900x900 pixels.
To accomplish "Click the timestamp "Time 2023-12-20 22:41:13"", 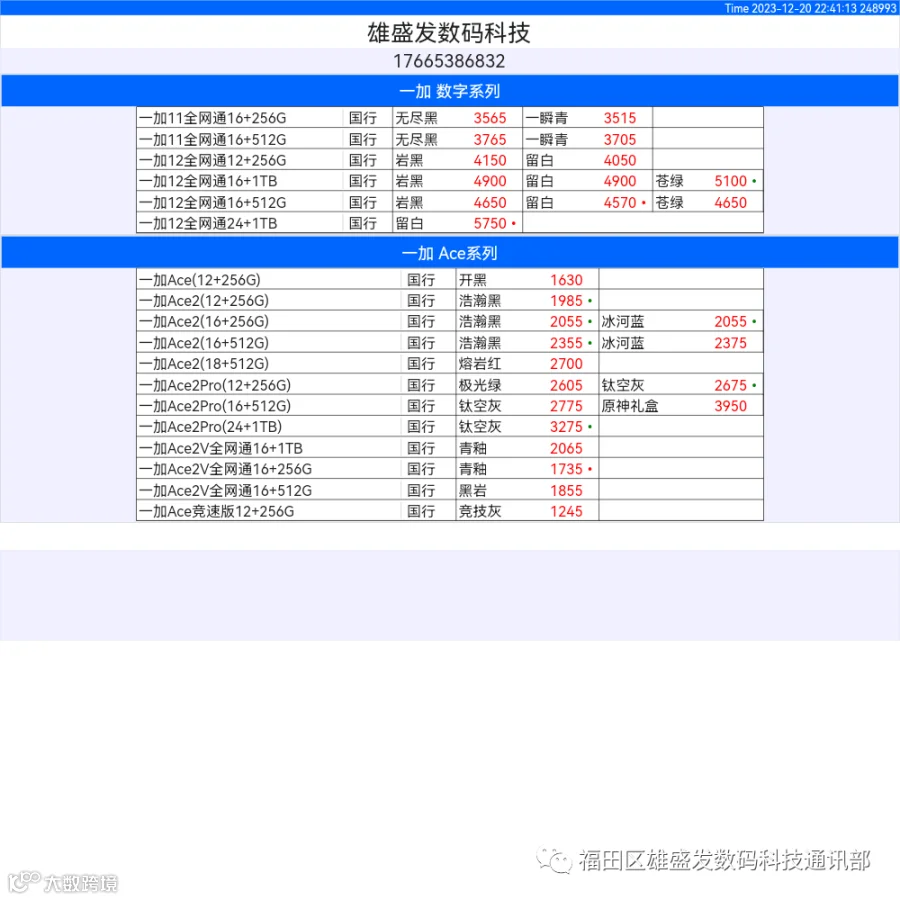I will coord(790,8).
